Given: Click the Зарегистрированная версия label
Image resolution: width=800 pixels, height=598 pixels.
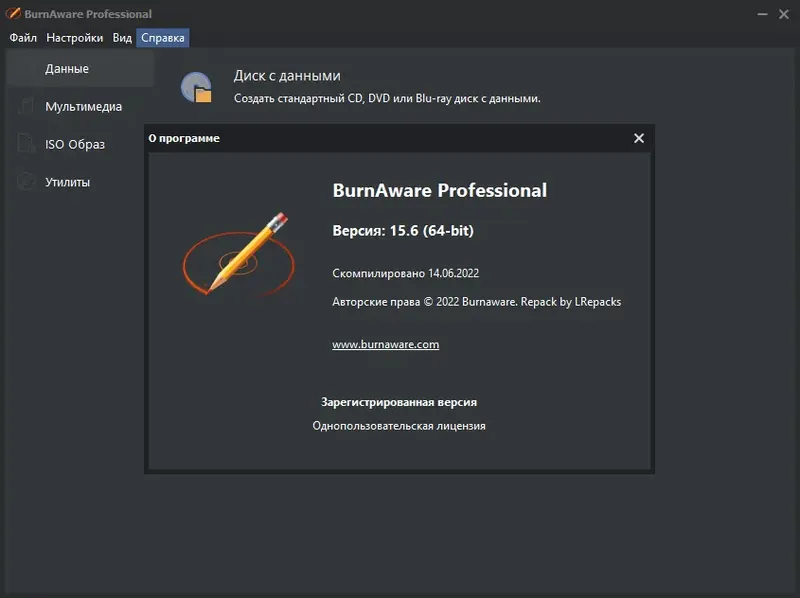Looking at the screenshot, I should click(x=399, y=402).
